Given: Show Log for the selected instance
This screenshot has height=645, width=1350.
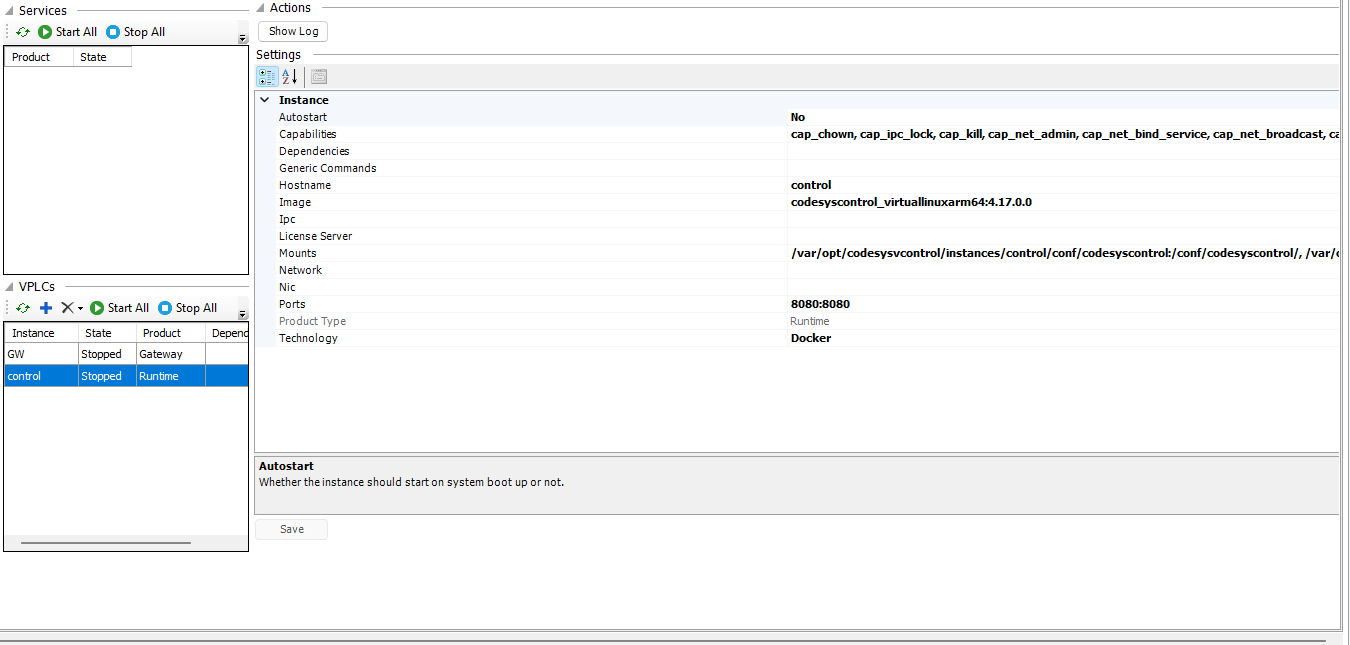Looking at the screenshot, I should pyautogui.click(x=293, y=31).
